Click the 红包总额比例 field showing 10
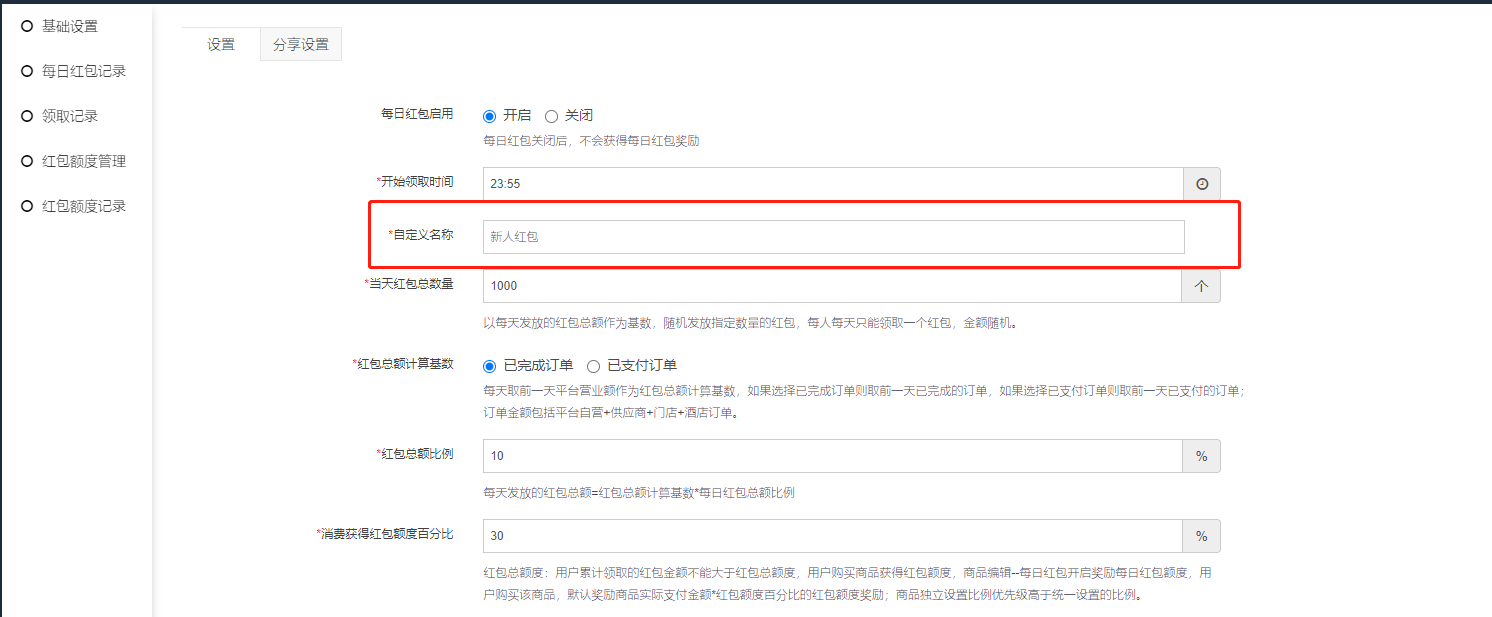The height and width of the screenshot is (617, 1492). click(832, 456)
